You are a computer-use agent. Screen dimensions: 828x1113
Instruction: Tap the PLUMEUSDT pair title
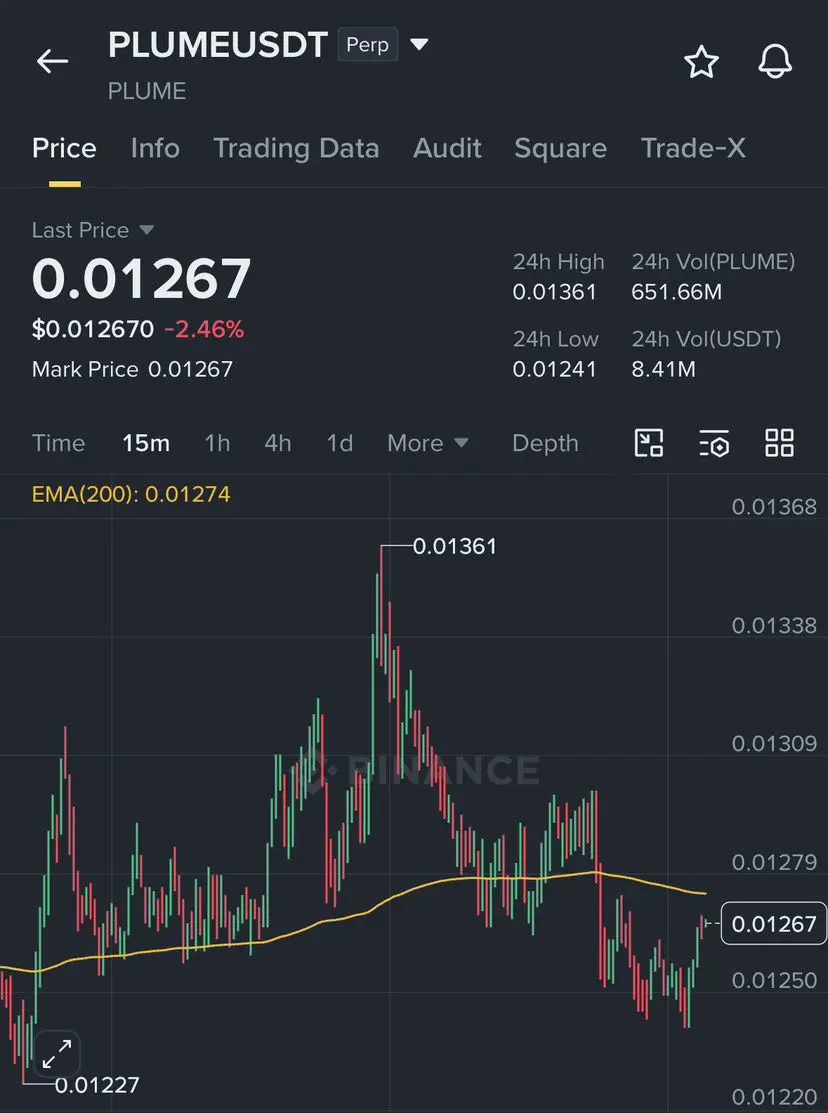pyautogui.click(x=217, y=45)
